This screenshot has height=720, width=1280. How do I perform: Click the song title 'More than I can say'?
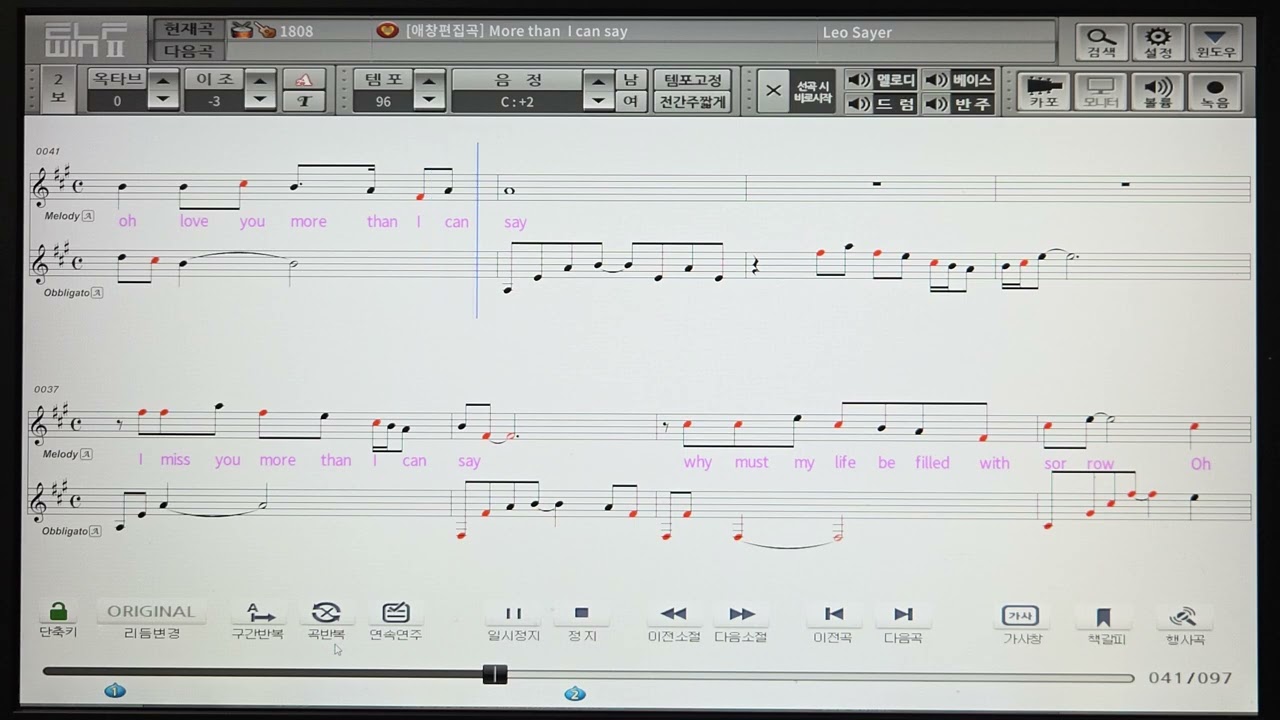pyautogui.click(x=558, y=31)
